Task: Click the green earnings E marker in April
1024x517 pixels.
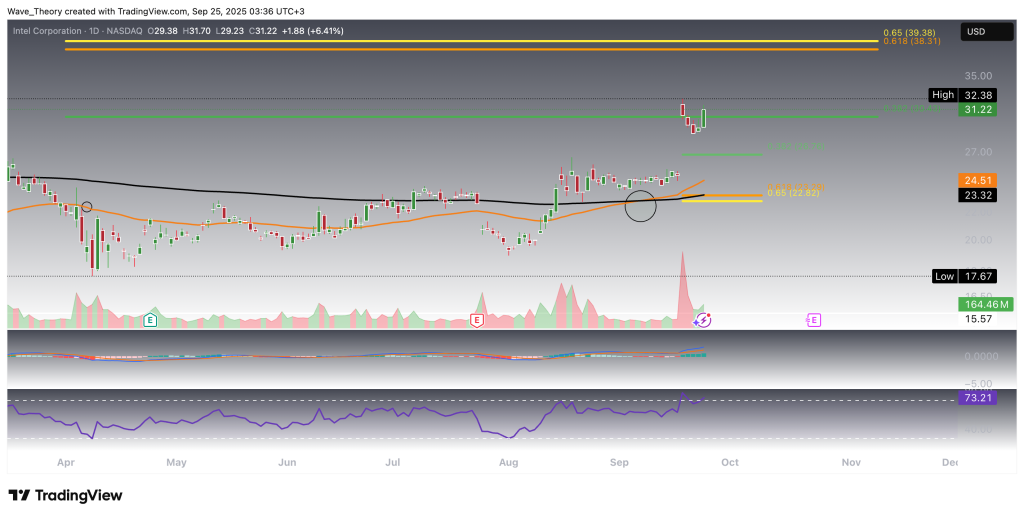Action: tap(150, 320)
